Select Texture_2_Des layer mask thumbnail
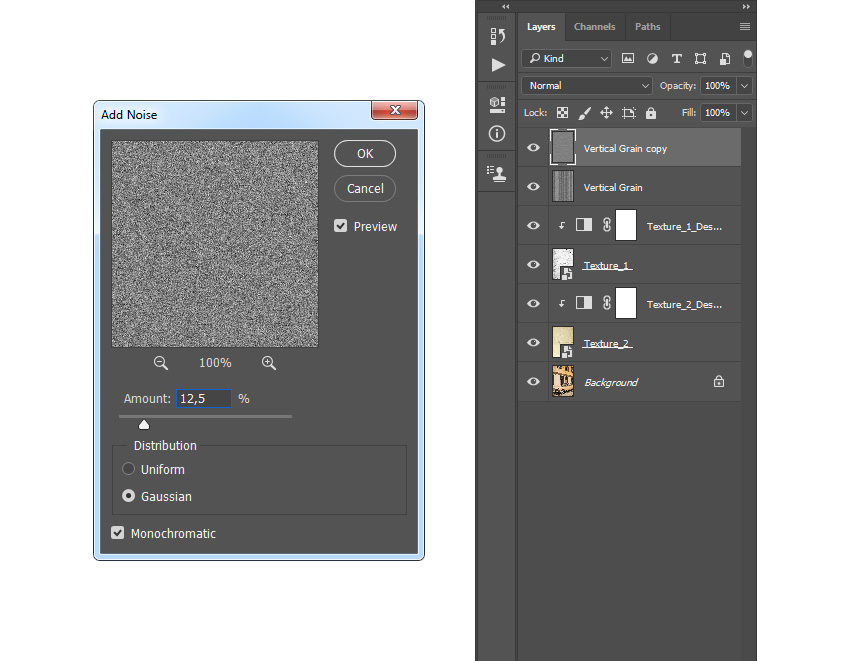850x661 pixels. 626,303
